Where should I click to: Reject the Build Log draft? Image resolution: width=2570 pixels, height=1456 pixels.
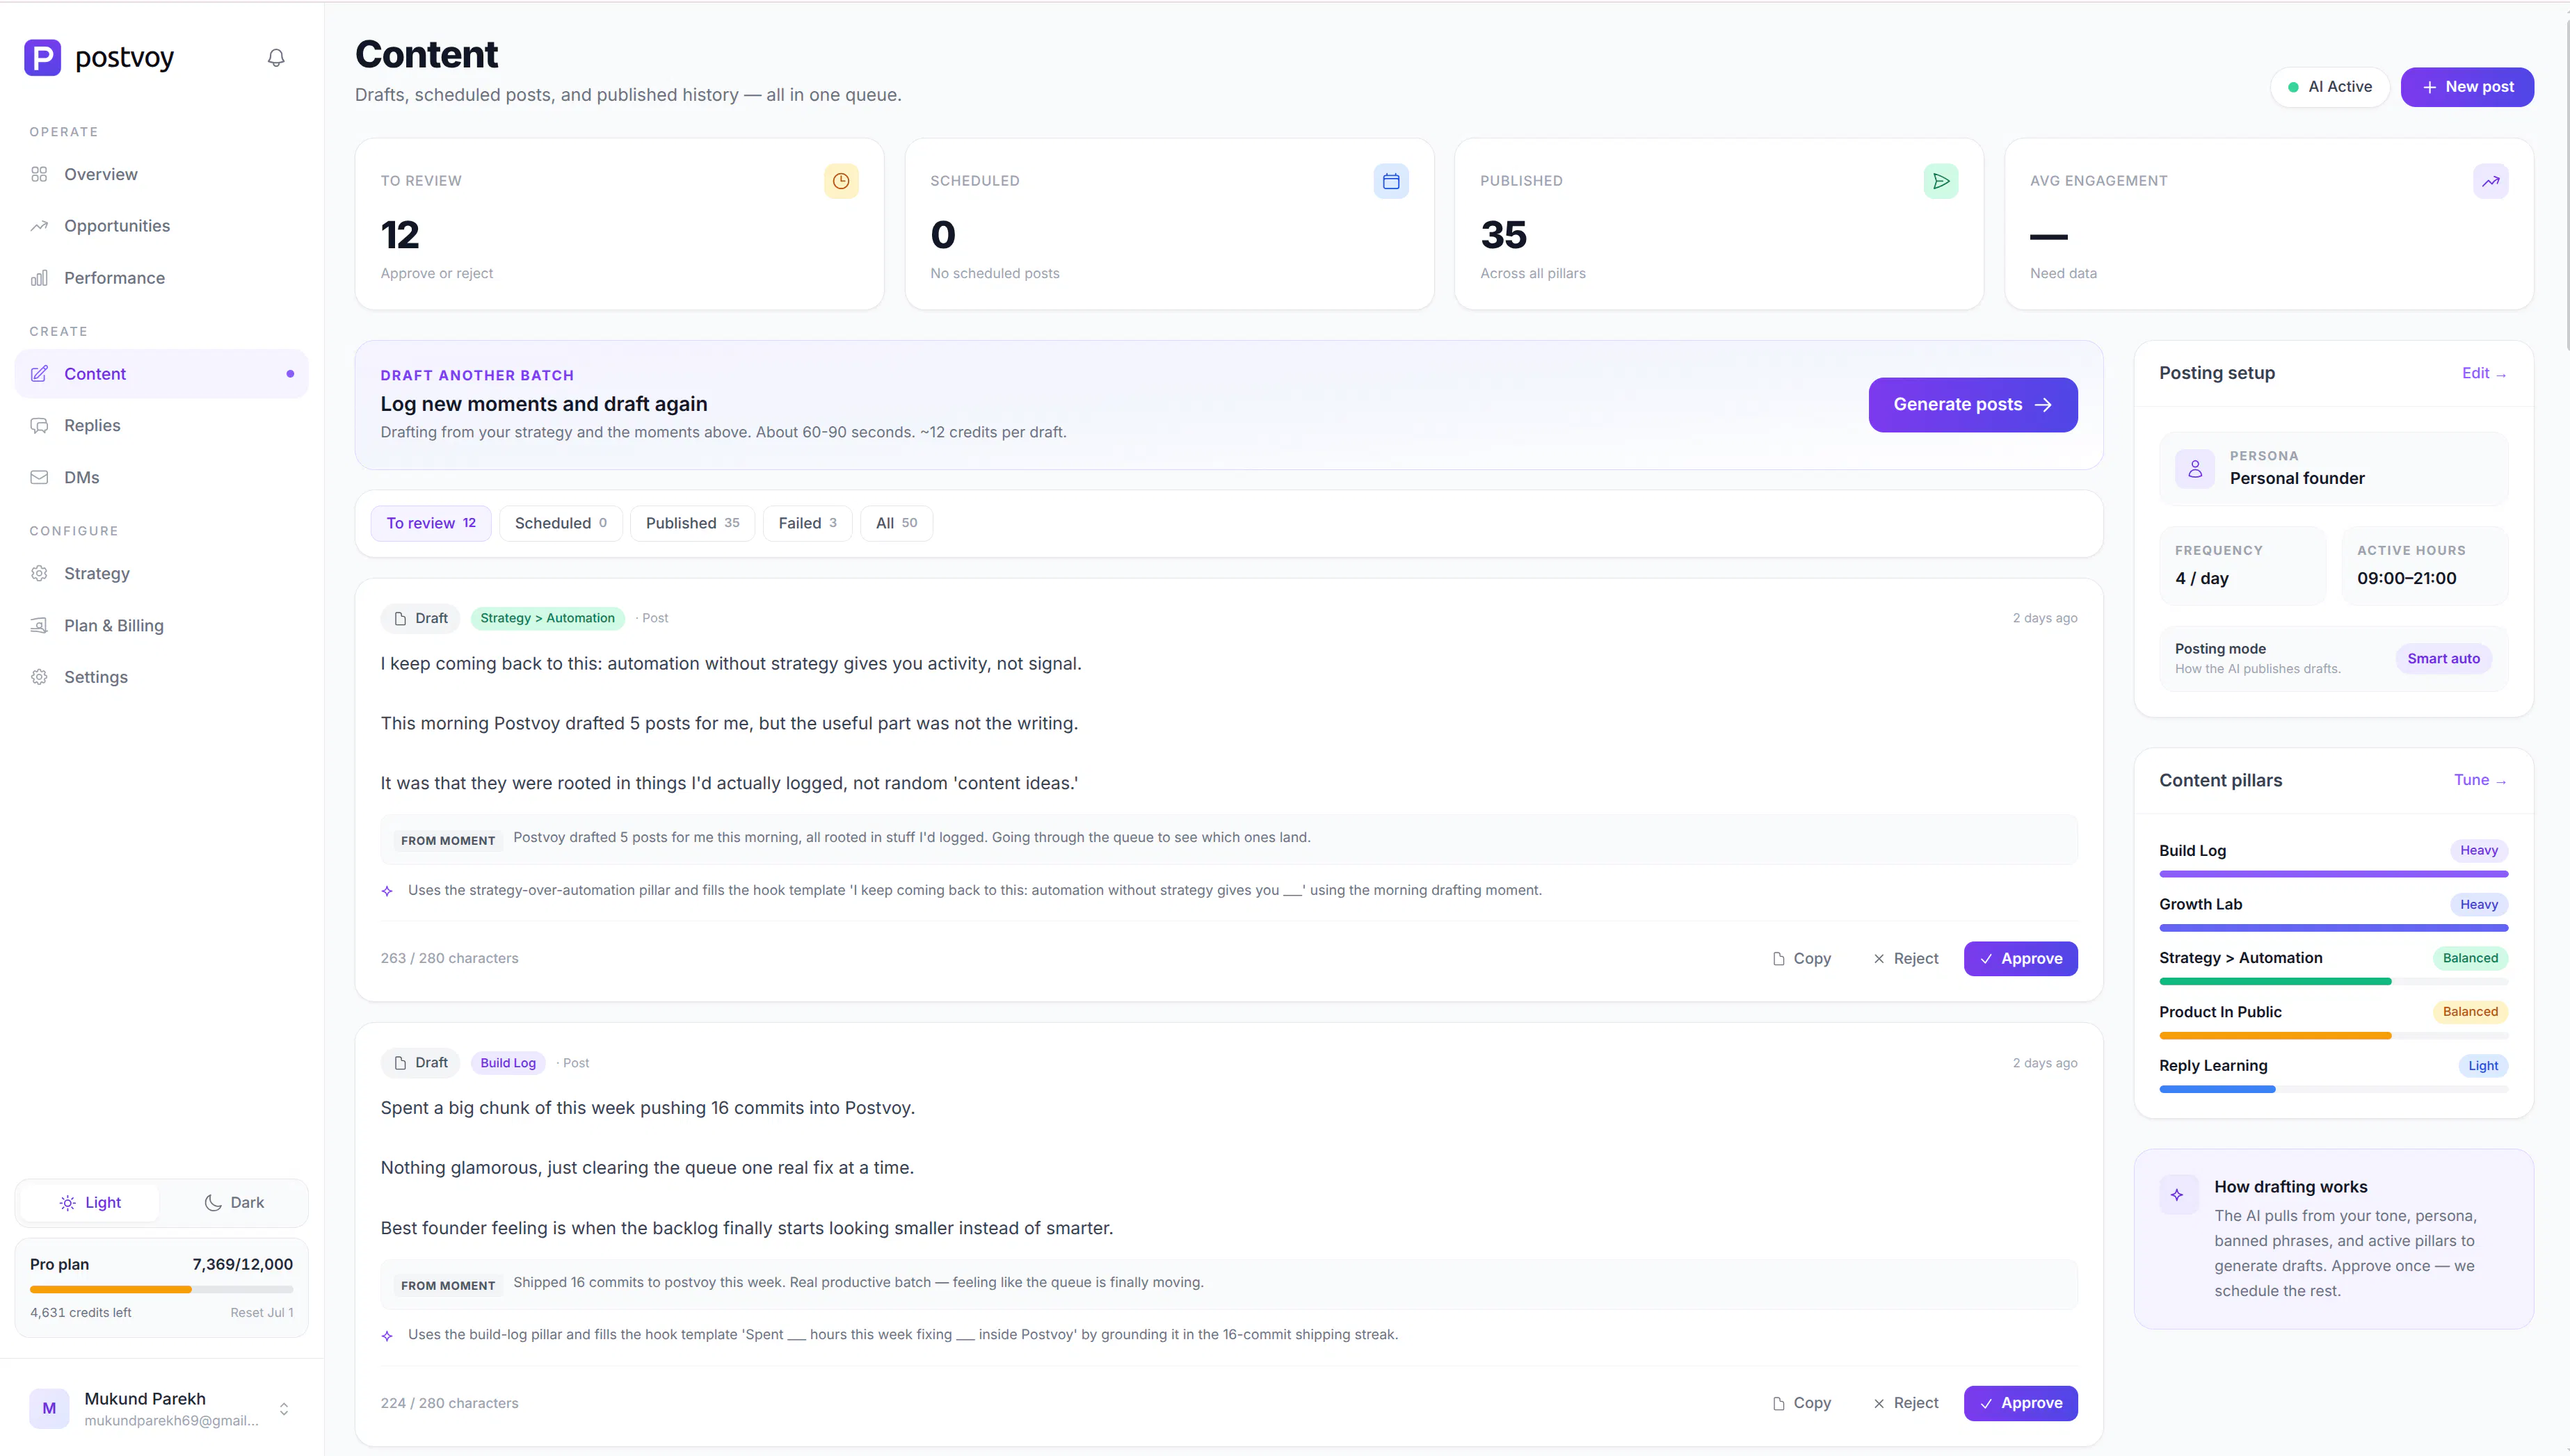(1906, 1403)
